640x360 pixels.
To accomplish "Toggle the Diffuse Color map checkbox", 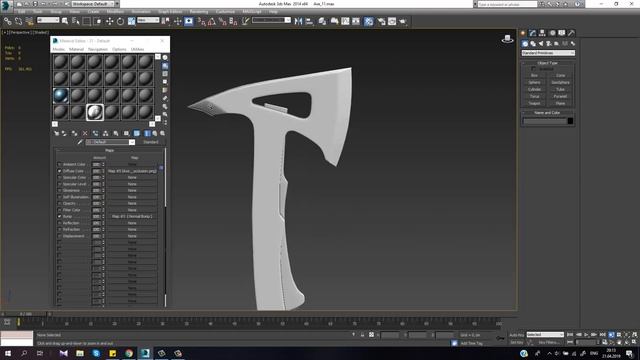I will click(60, 171).
